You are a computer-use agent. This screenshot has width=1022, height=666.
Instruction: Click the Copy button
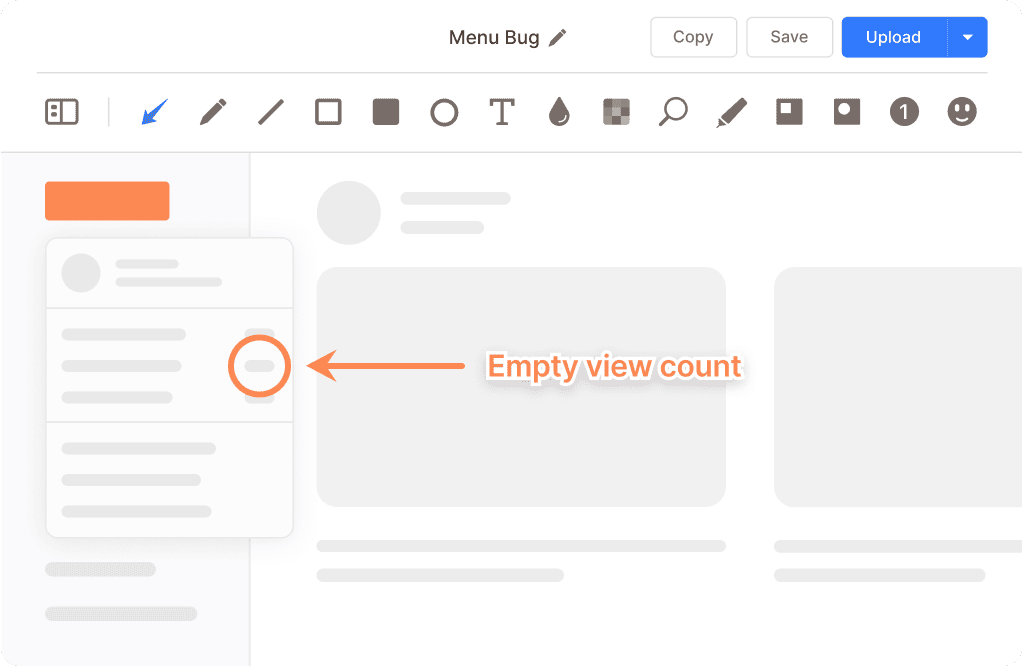click(x=693, y=37)
